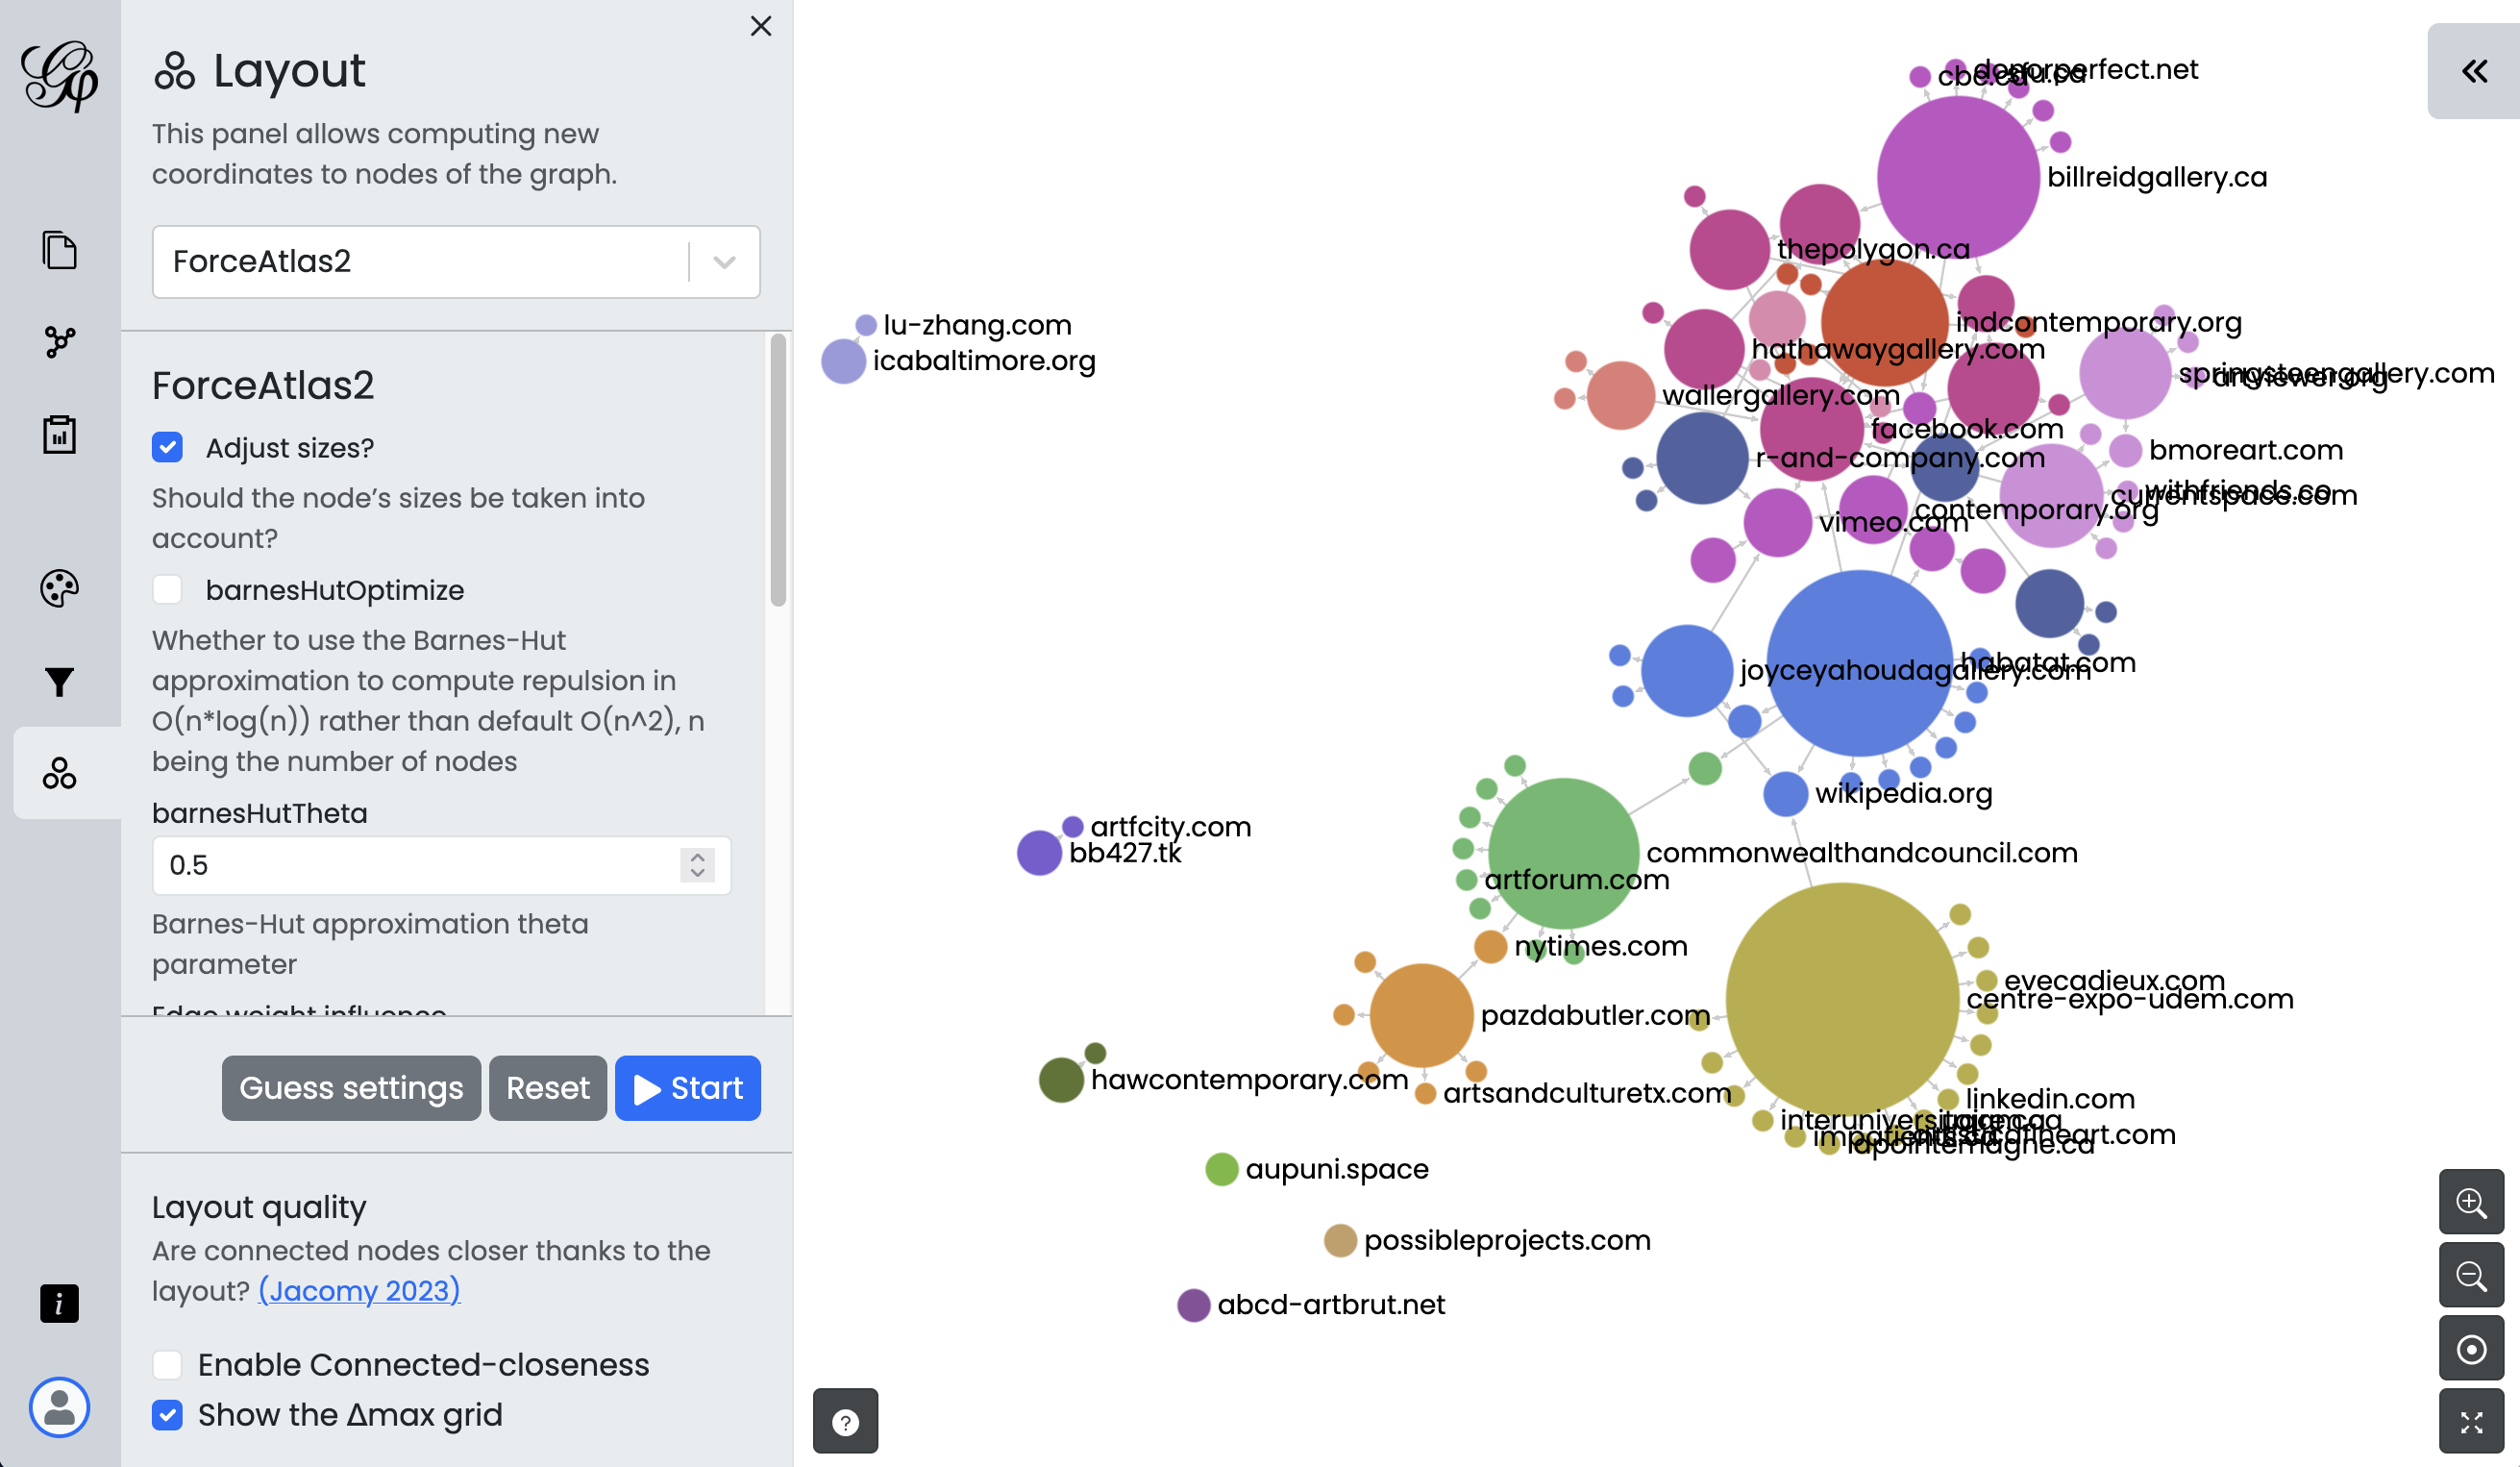Open the statistics clipboard icon
Image resolution: width=2520 pixels, height=1467 pixels.
point(59,435)
